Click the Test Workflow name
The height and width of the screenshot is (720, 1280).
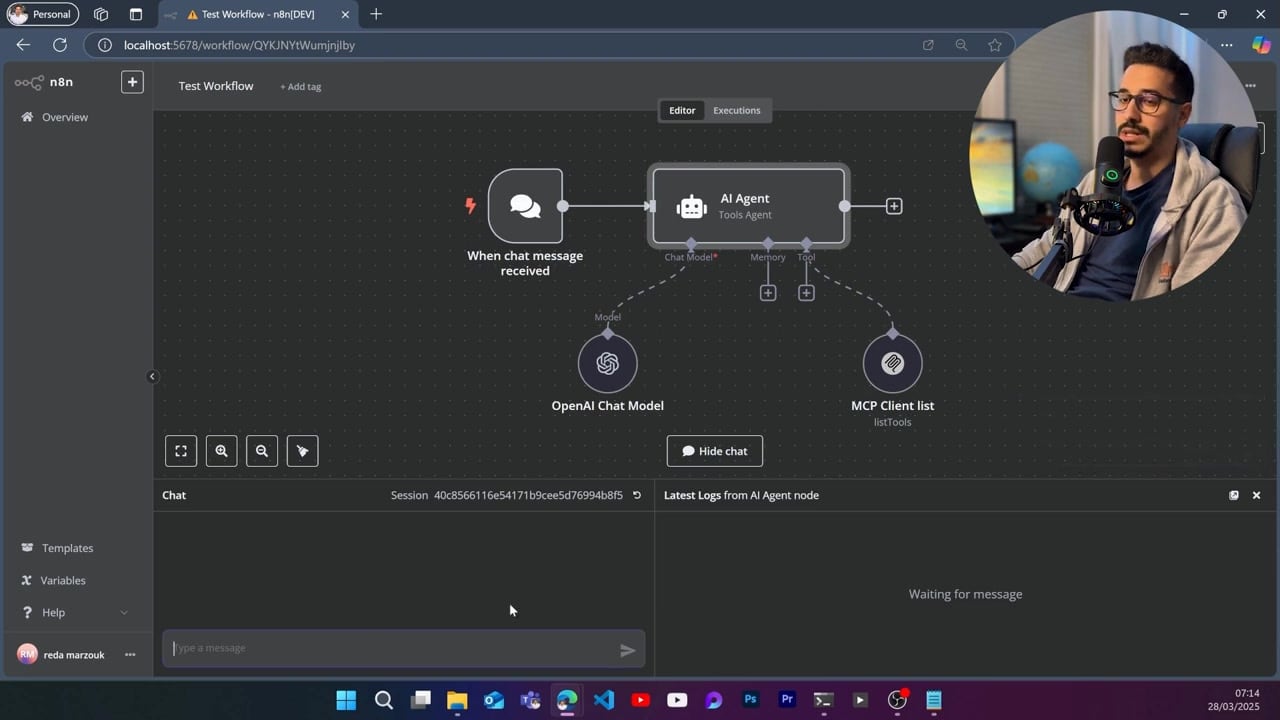point(216,86)
